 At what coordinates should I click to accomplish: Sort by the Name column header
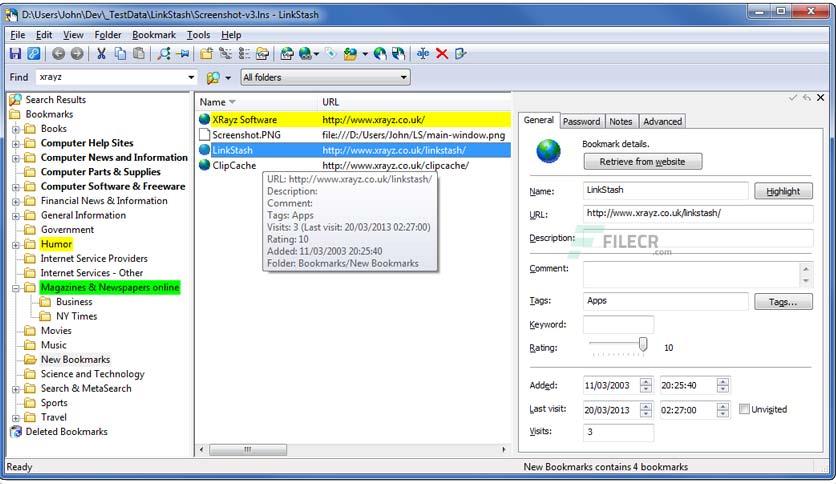point(256,102)
